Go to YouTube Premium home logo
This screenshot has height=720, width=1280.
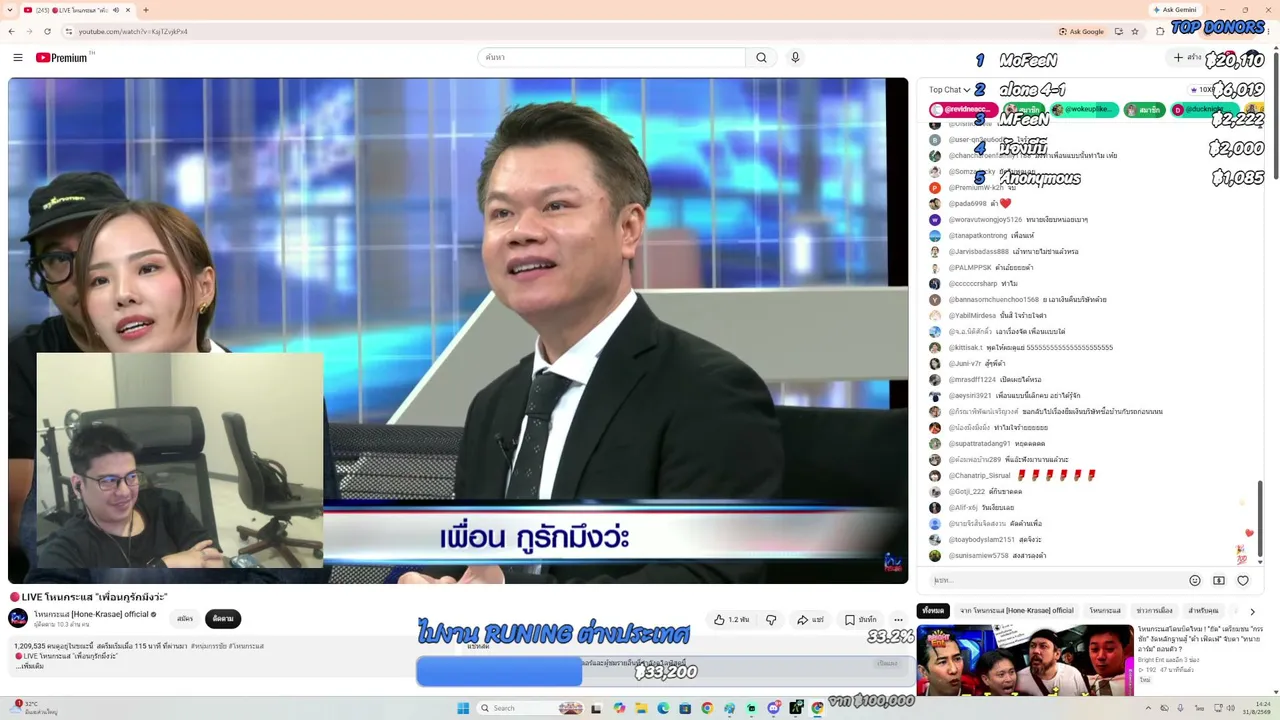pos(62,57)
